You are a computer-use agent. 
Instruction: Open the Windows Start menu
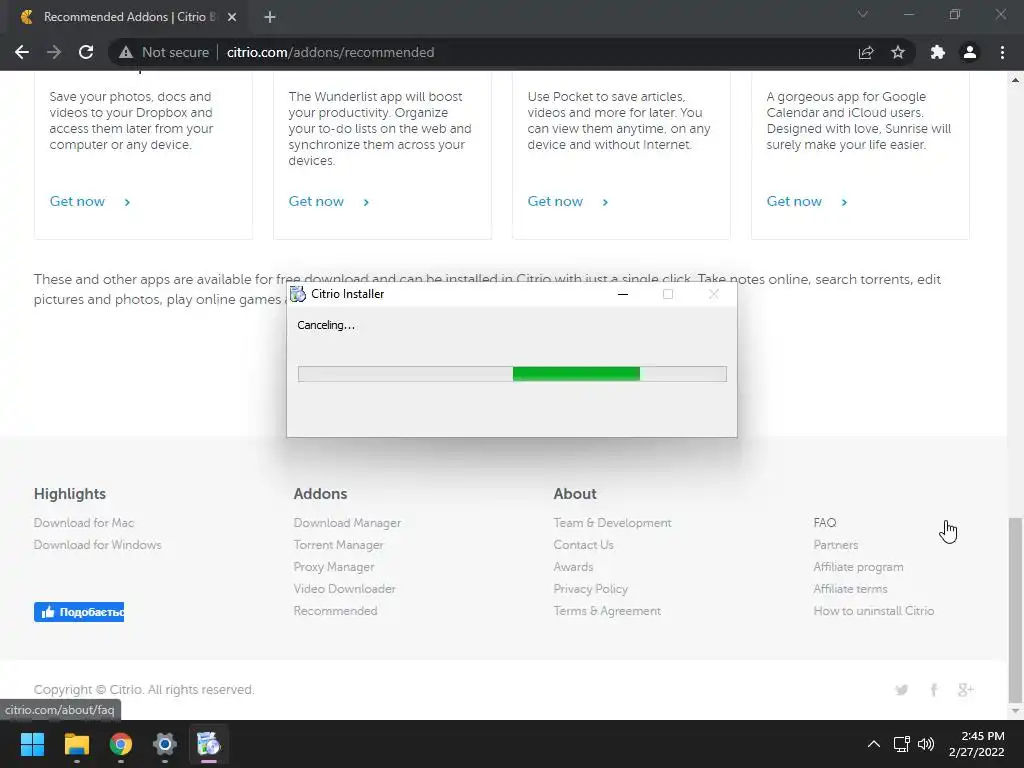point(32,744)
